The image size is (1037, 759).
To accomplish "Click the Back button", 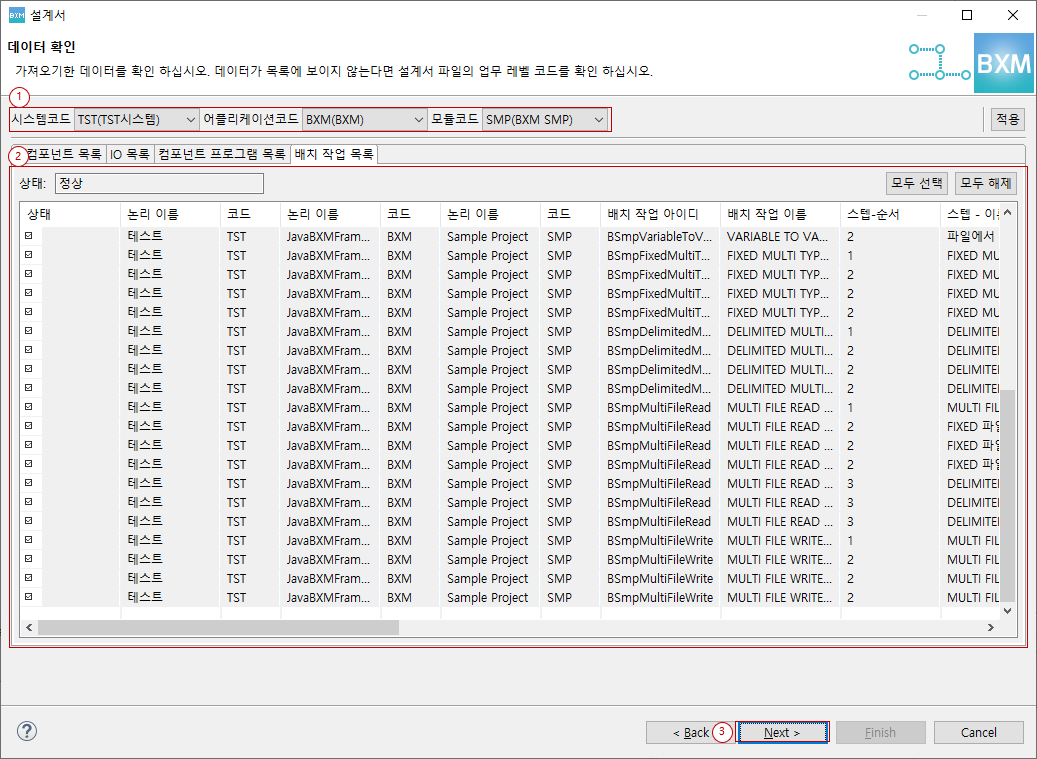I will (692, 731).
